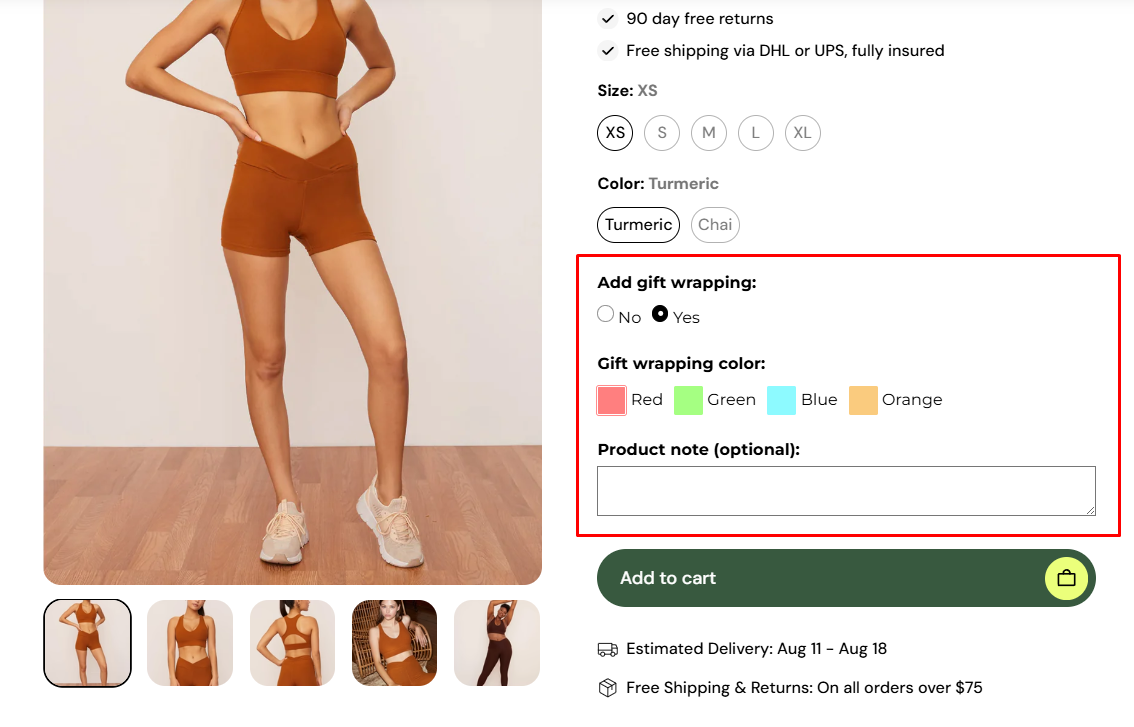
Task: Click the Product note text field
Action: click(x=846, y=491)
